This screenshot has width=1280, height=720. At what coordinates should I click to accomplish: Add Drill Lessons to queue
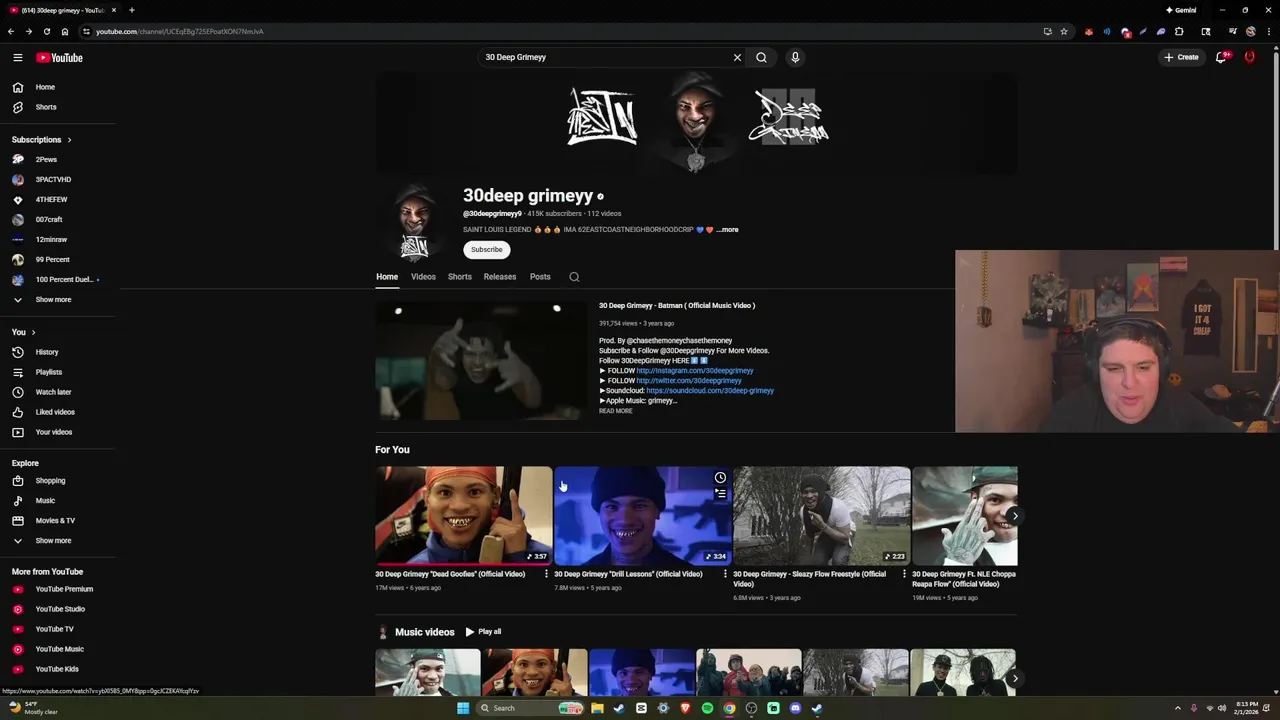[720, 494]
